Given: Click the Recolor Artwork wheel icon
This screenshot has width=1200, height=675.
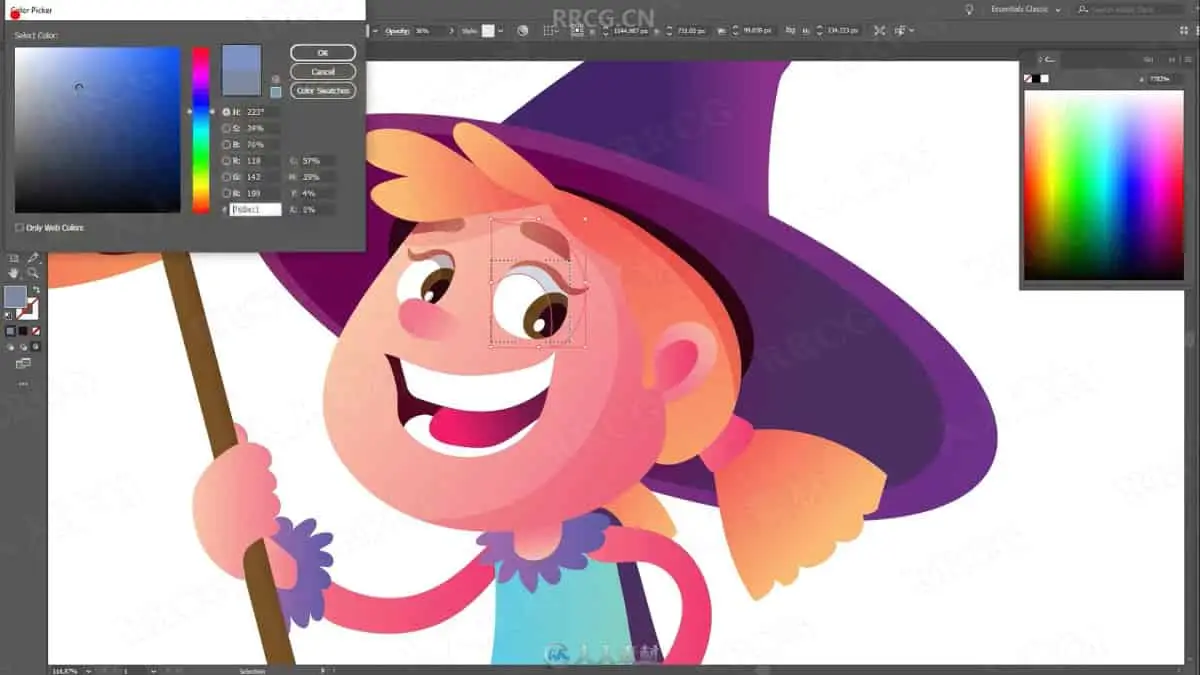Looking at the screenshot, I should (x=523, y=31).
